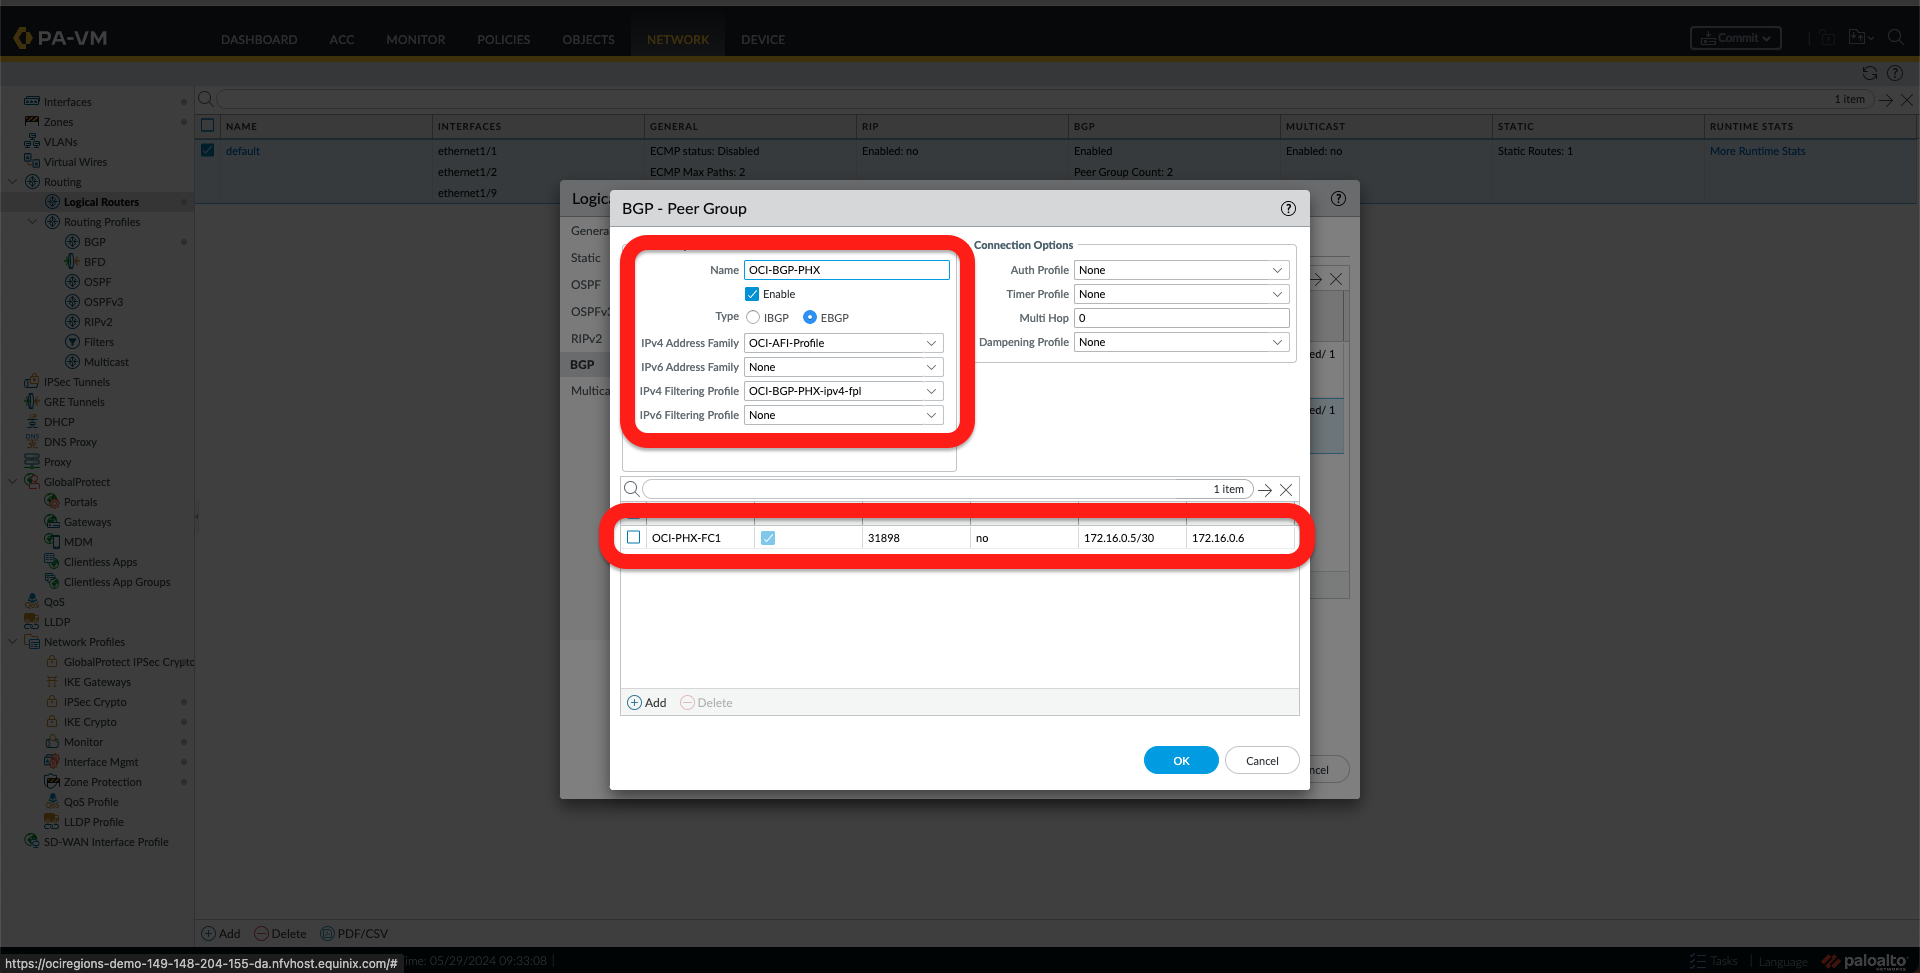This screenshot has width=1920, height=973.
Task: Cancel the BGP Peer Group dialog
Action: click(x=1261, y=761)
